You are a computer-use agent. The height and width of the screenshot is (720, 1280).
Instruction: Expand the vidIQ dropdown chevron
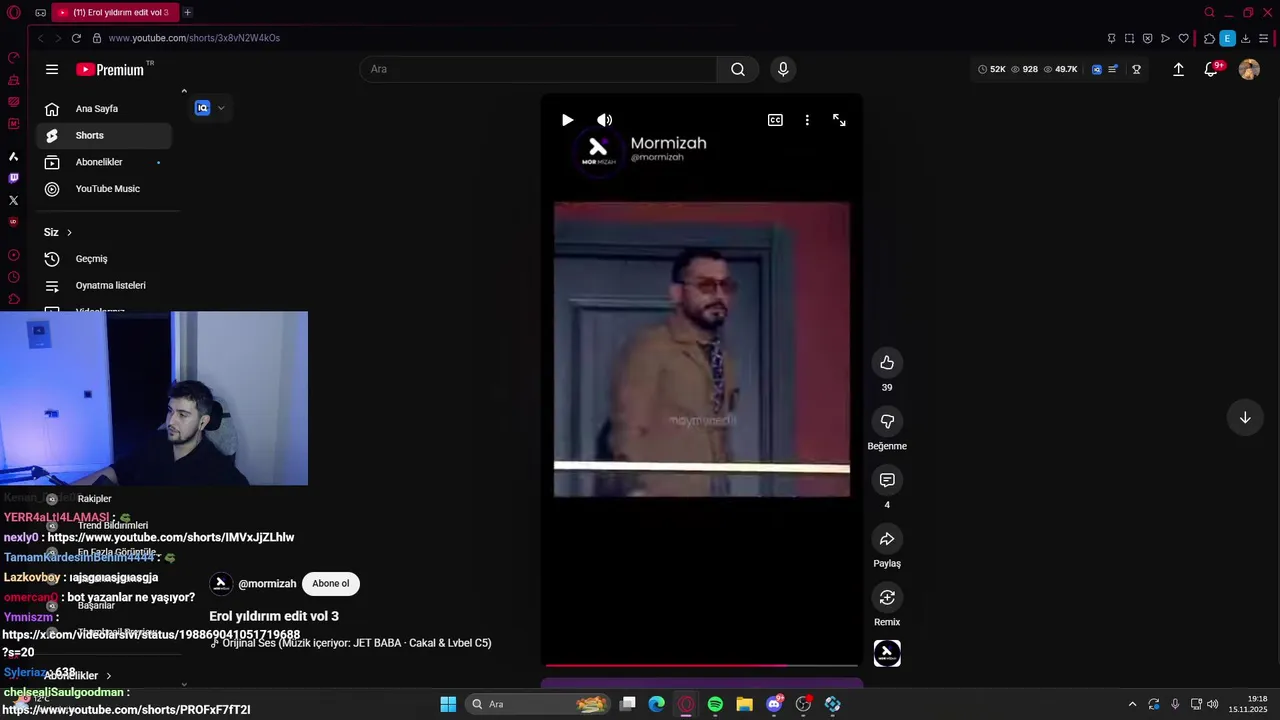click(x=221, y=108)
